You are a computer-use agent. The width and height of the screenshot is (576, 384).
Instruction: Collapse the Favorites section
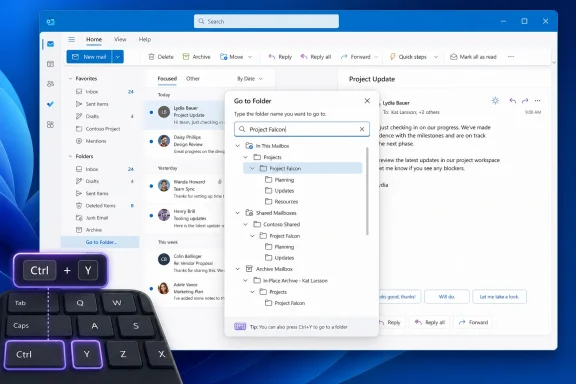pyautogui.click(x=70, y=79)
